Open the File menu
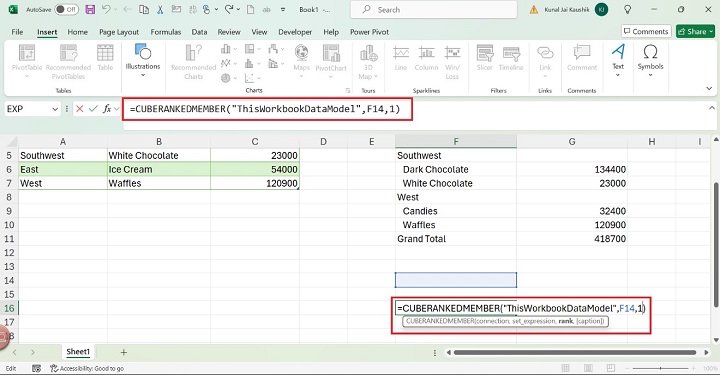Image resolution: width=720 pixels, height=375 pixels. pos(17,32)
